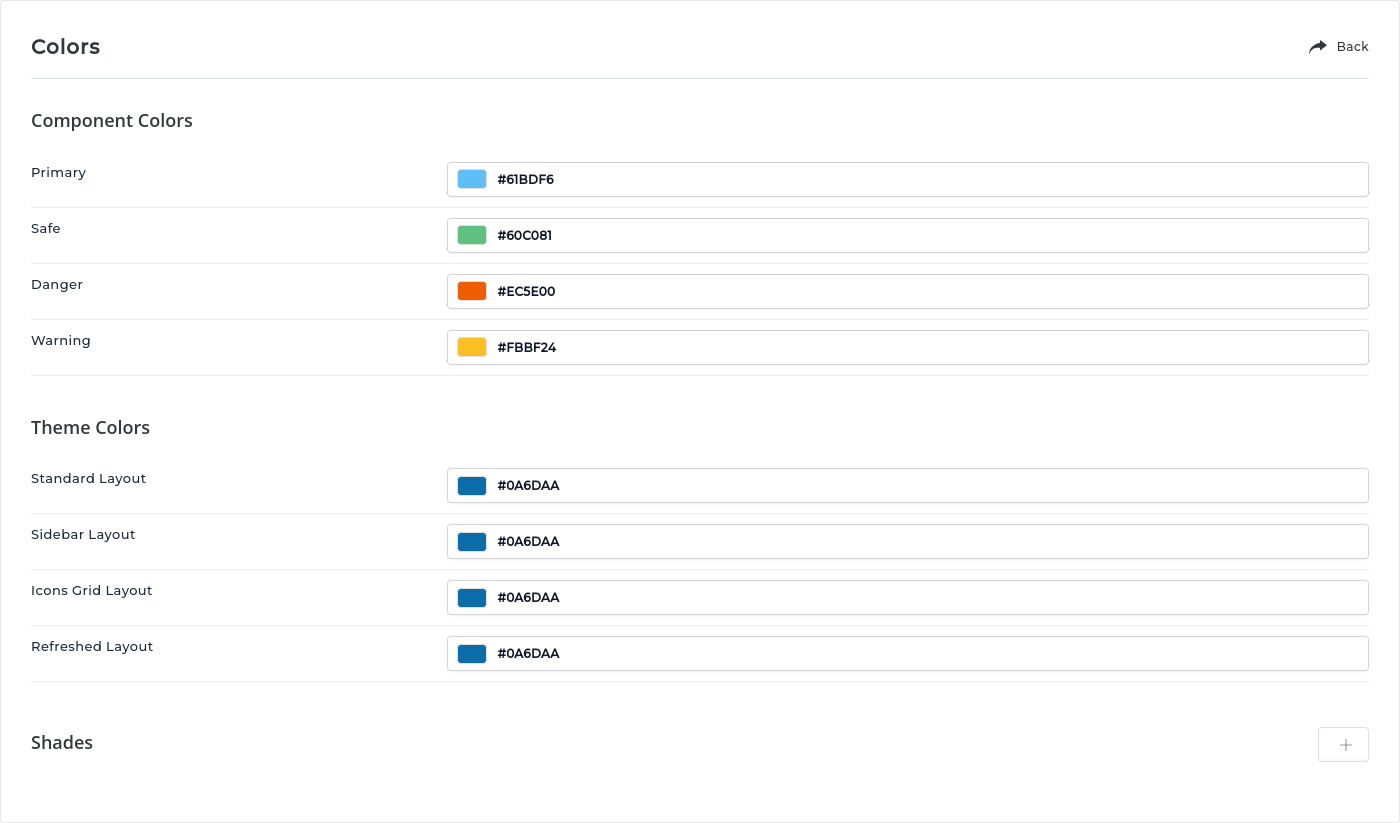Add a new shade with plus button
The width and height of the screenshot is (1400, 823).
click(1343, 745)
